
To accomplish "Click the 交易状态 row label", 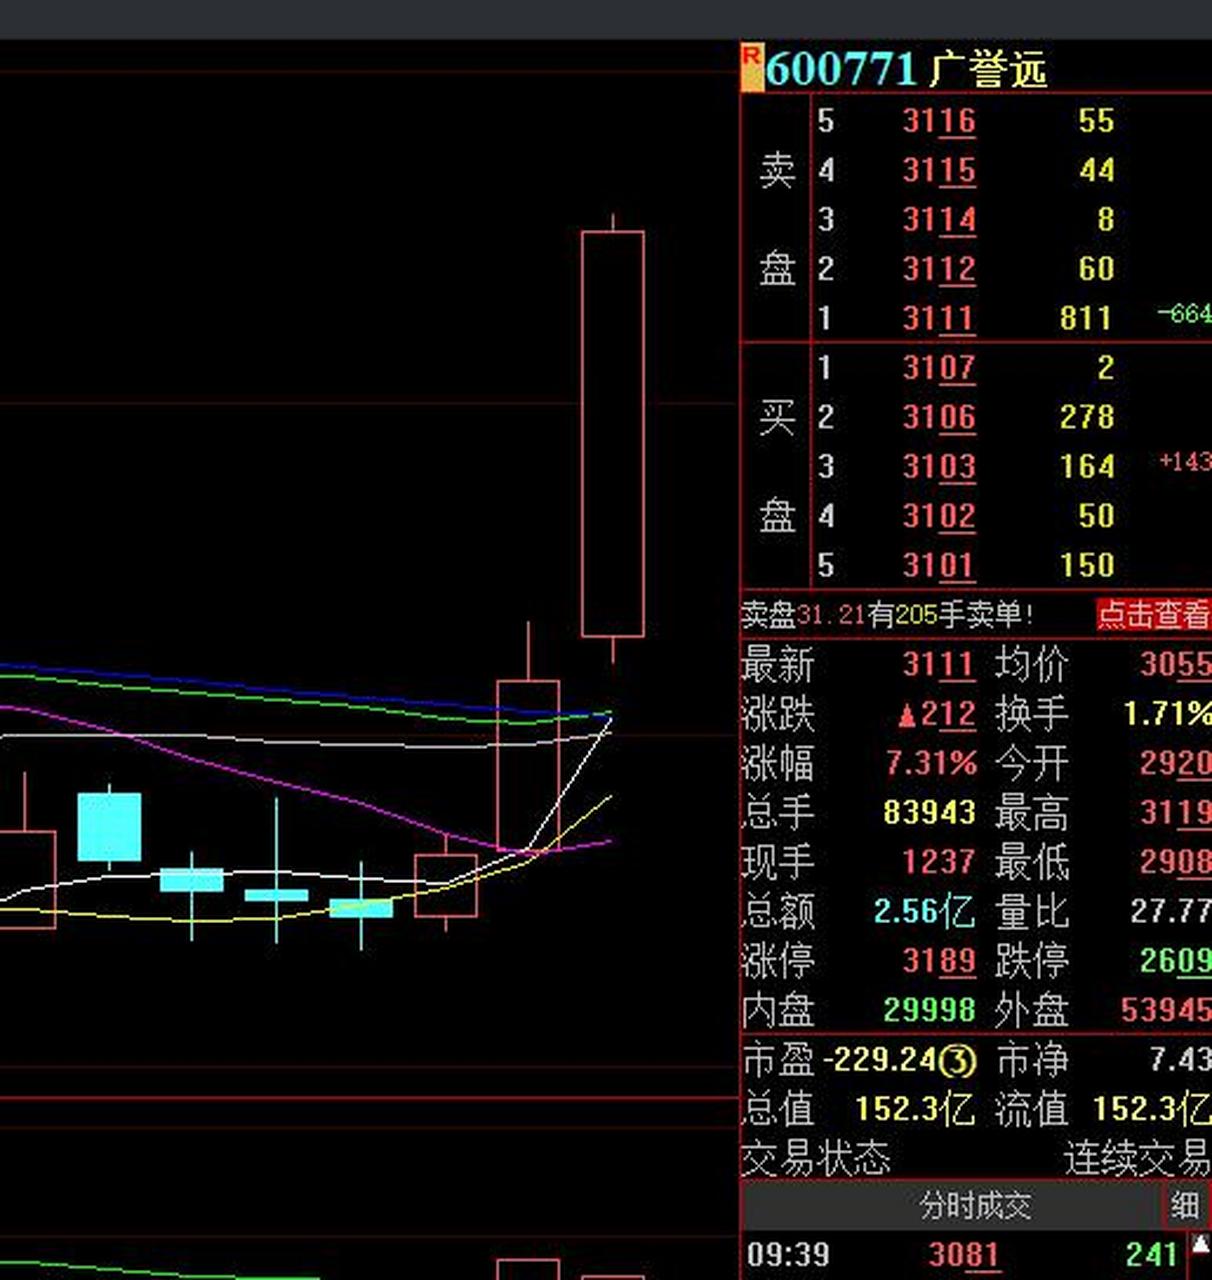I will click(815, 1159).
